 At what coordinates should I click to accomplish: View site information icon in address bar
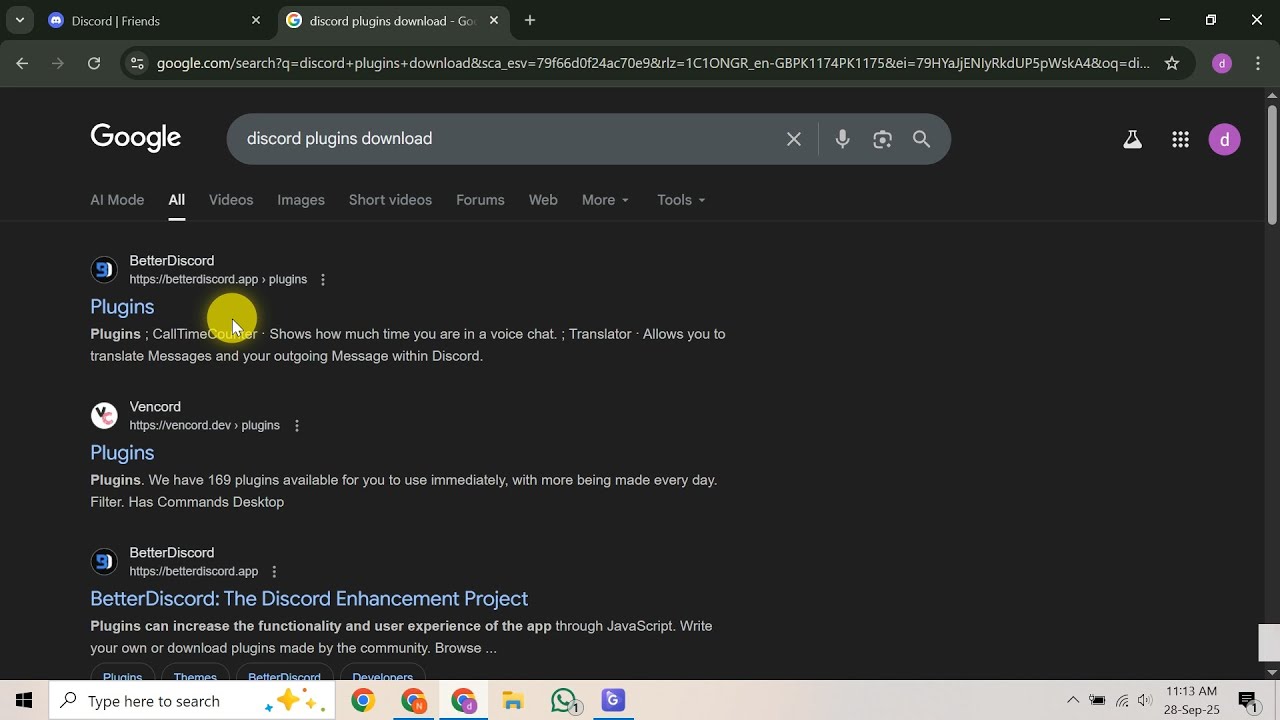pos(137,63)
